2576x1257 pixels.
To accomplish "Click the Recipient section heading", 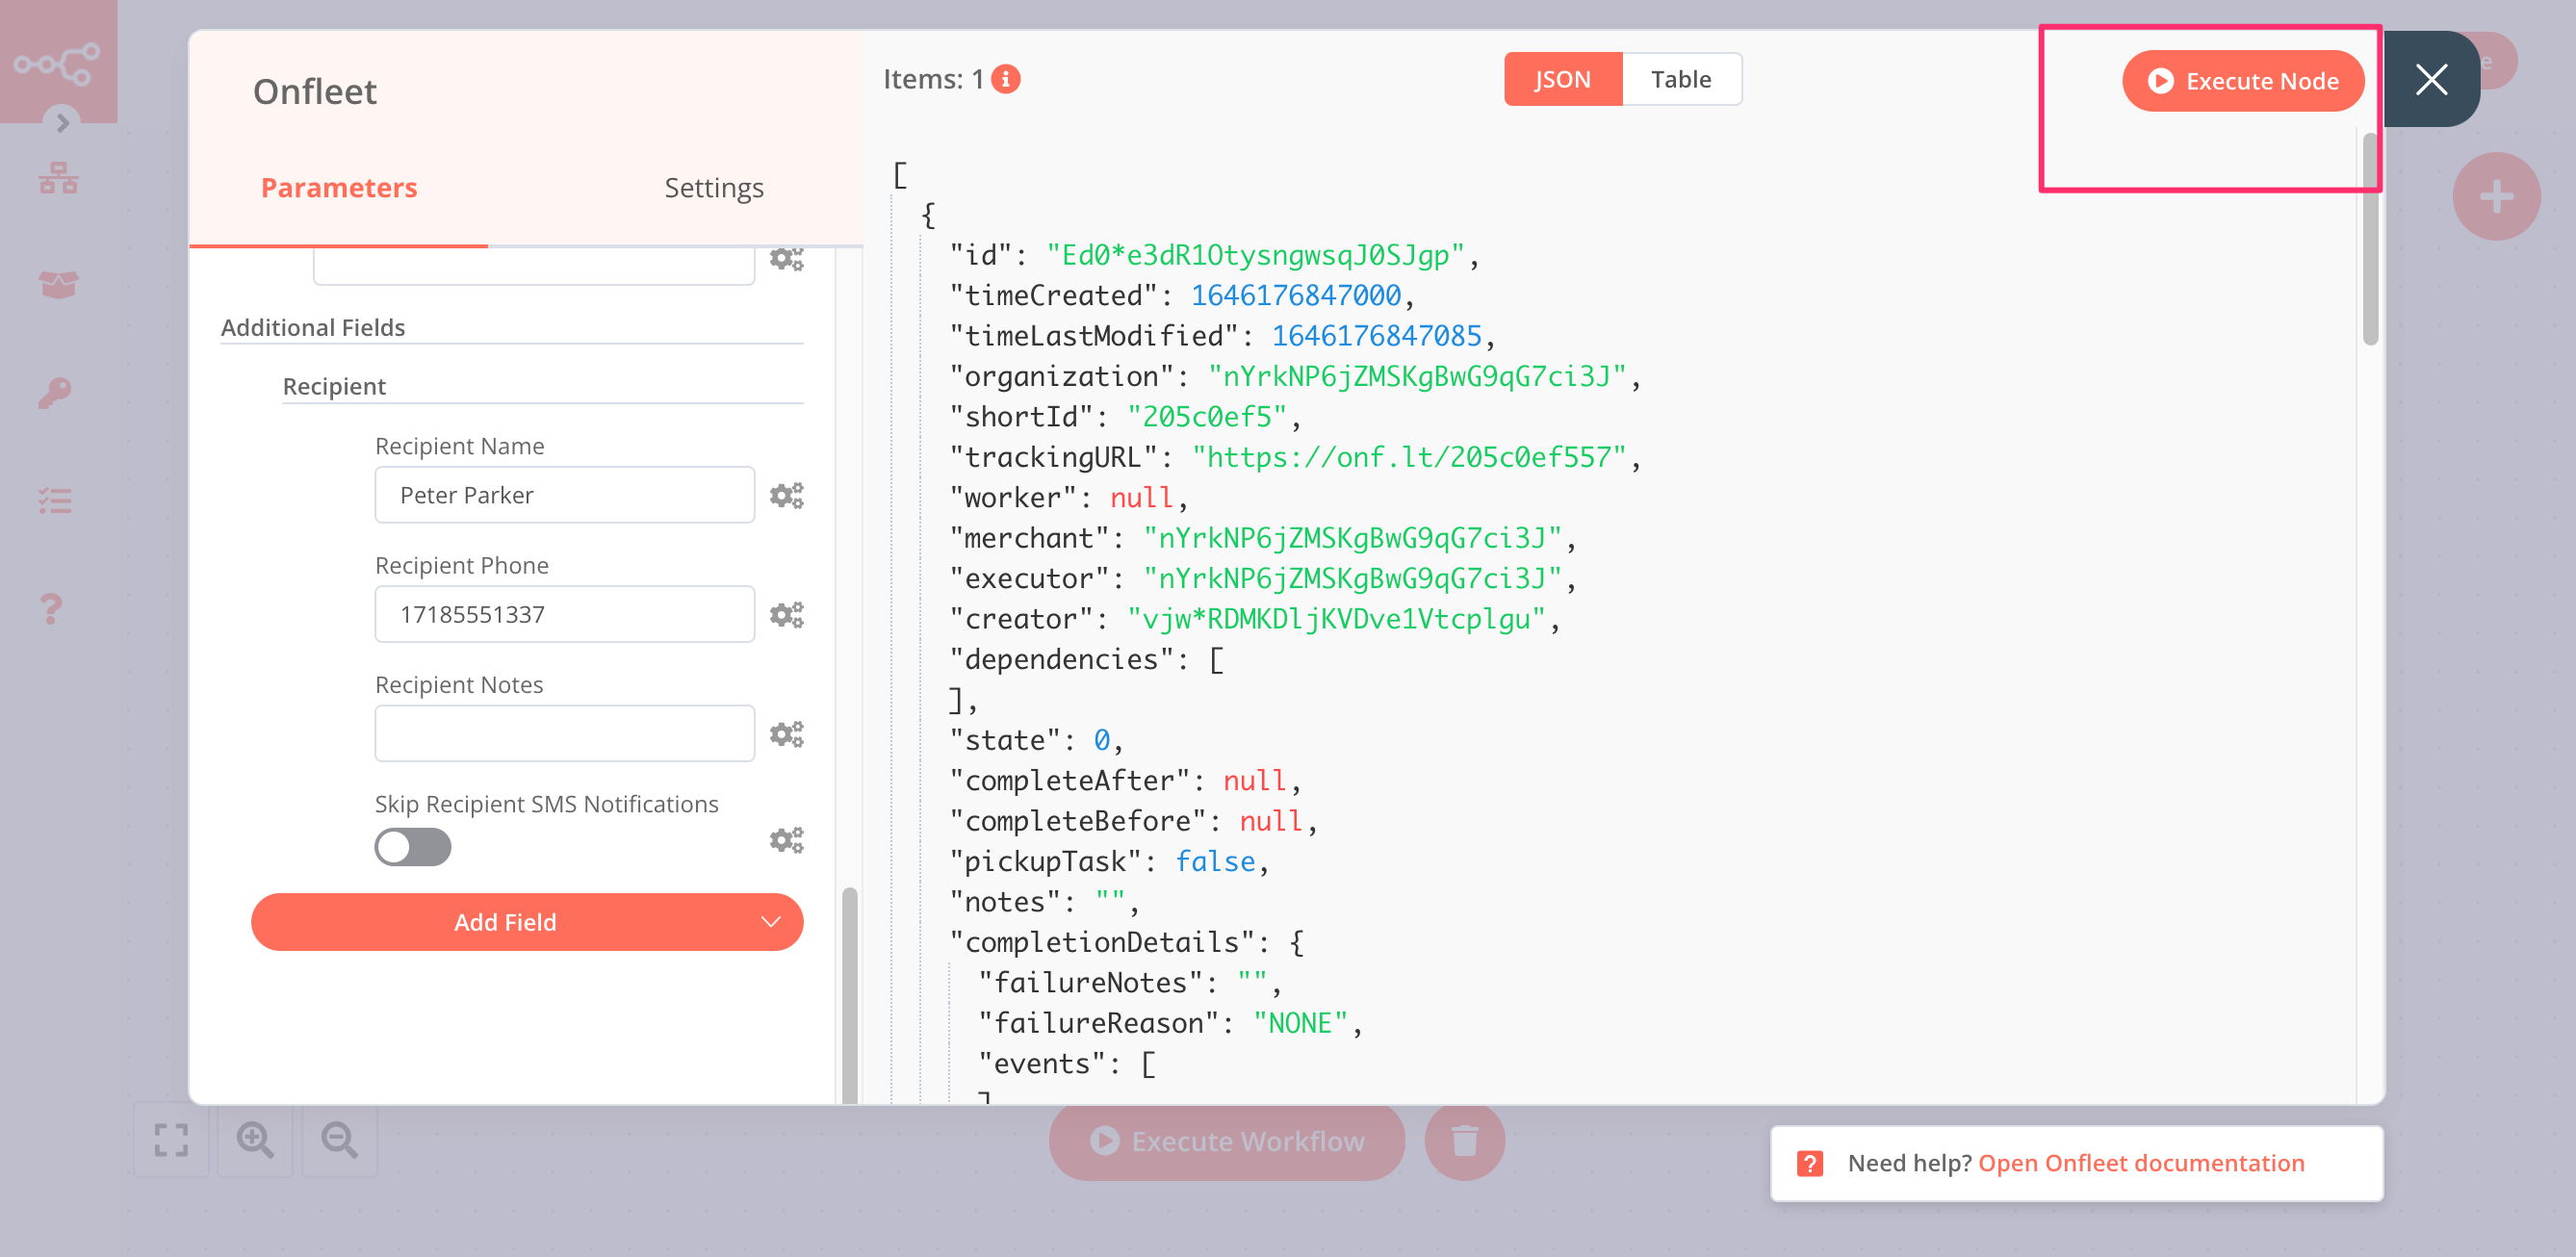I will pyautogui.click(x=334, y=386).
